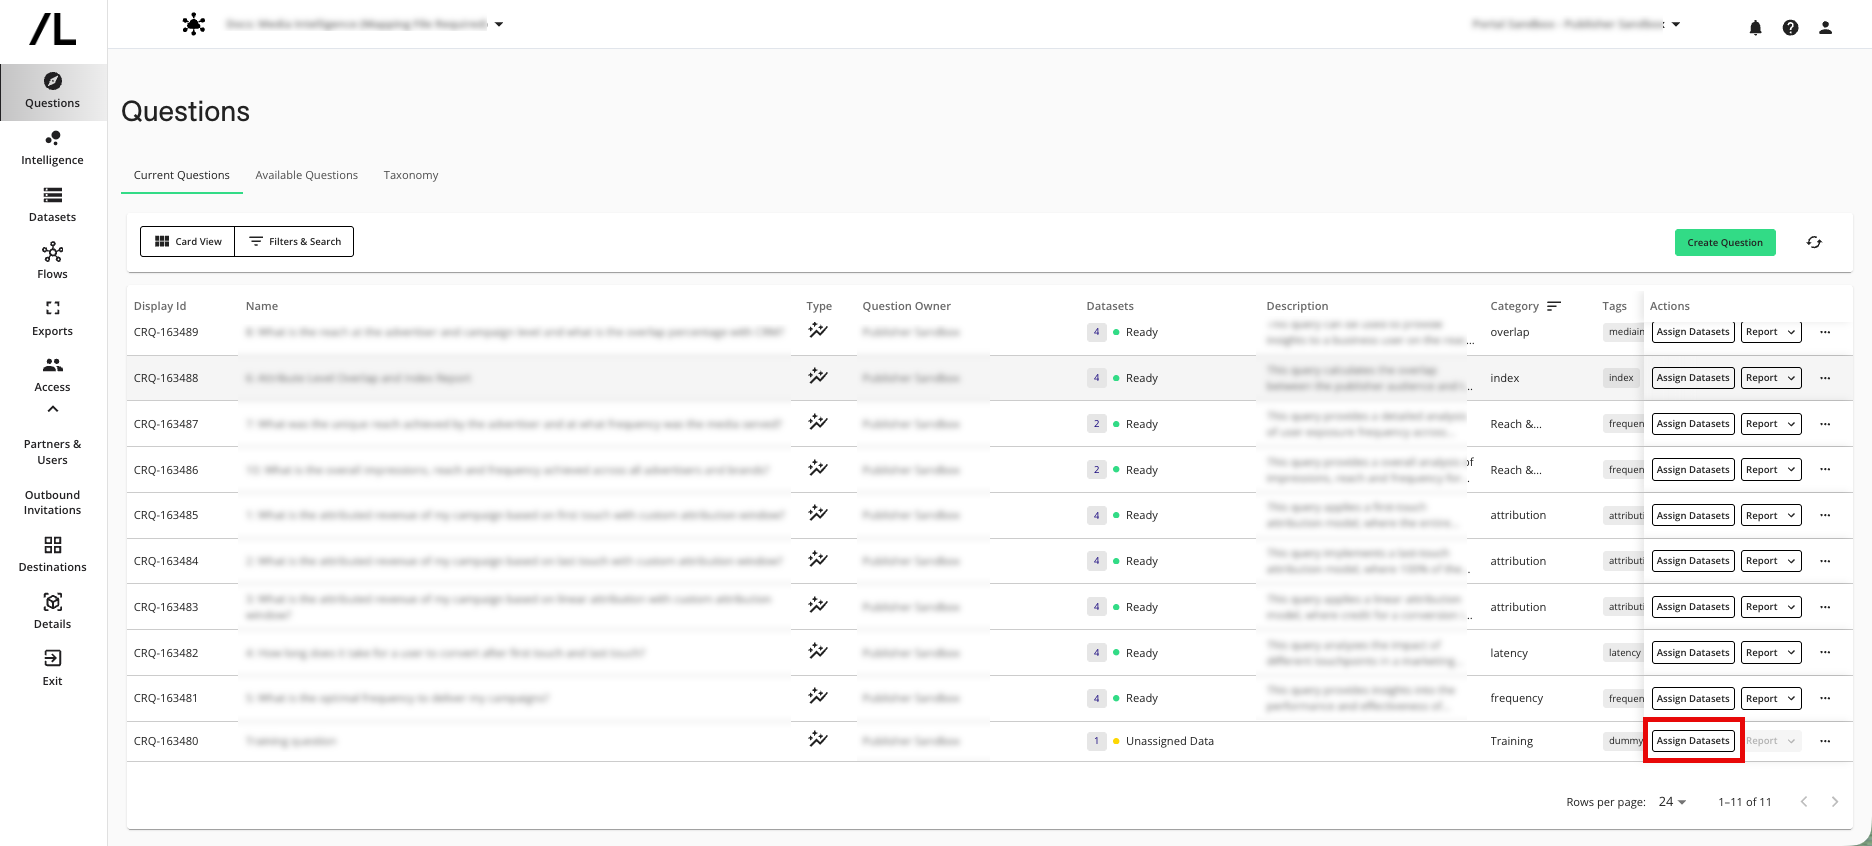
Task: Open more actions menu for CRQ-163486
Action: 1825,470
